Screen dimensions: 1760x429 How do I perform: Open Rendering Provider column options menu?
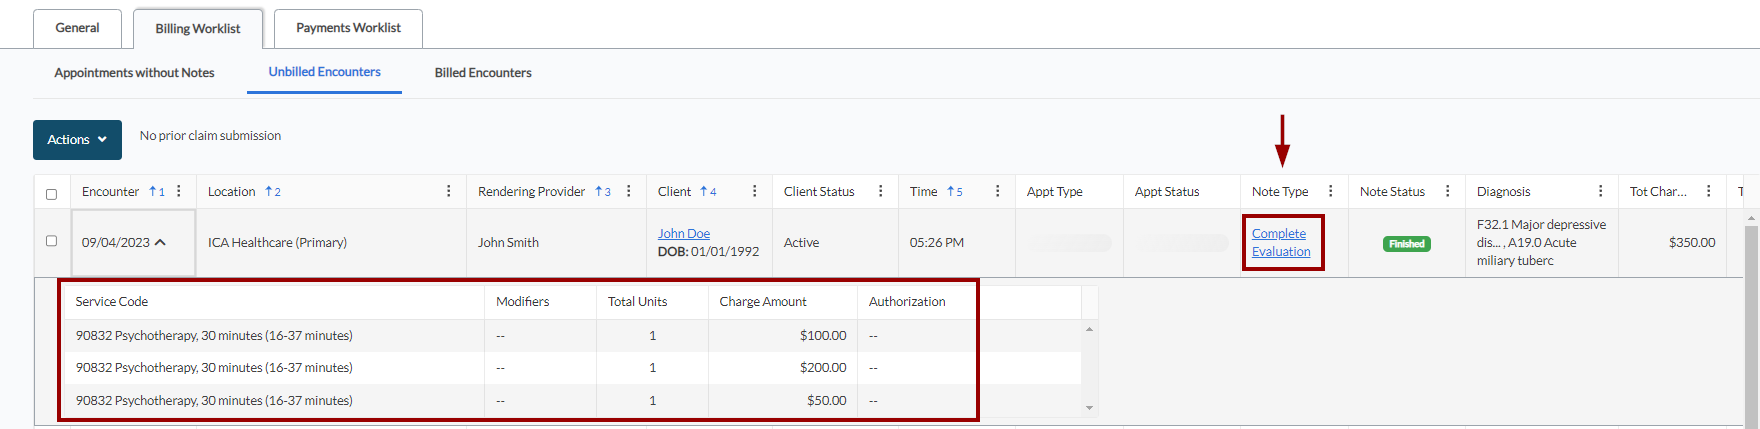(x=629, y=191)
